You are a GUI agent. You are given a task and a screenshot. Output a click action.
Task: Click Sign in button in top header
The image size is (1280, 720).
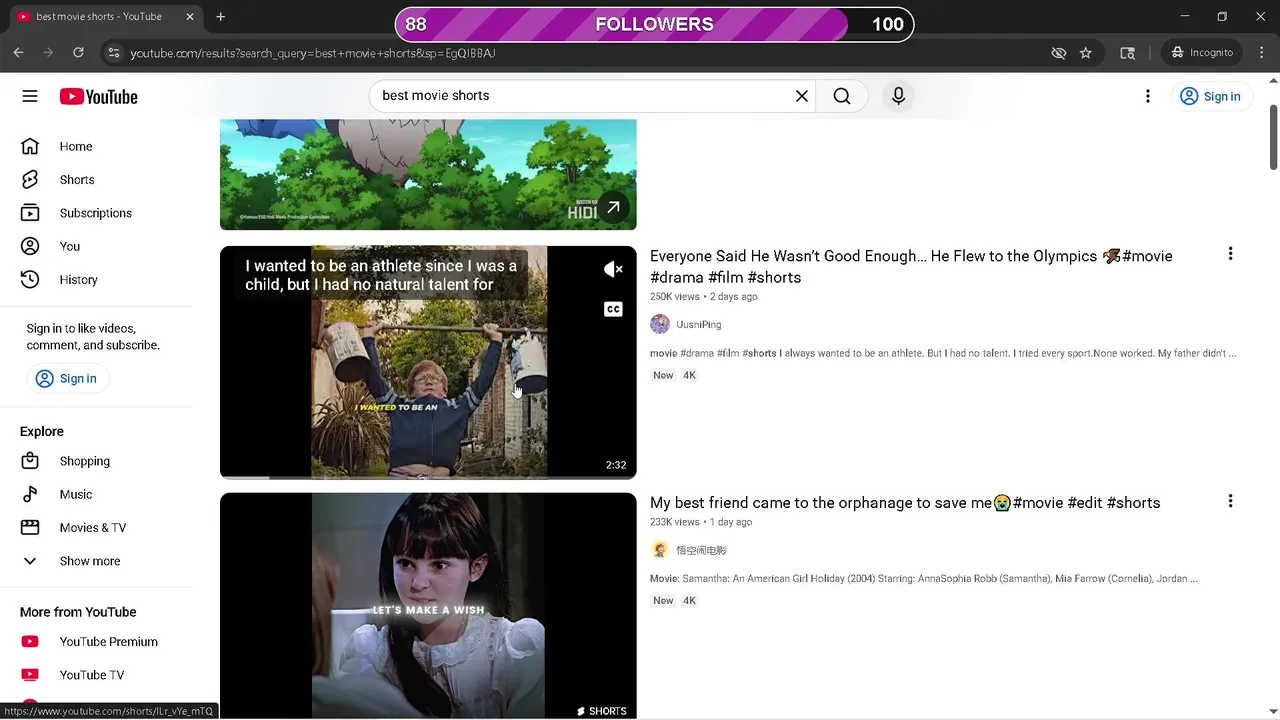tap(1210, 96)
